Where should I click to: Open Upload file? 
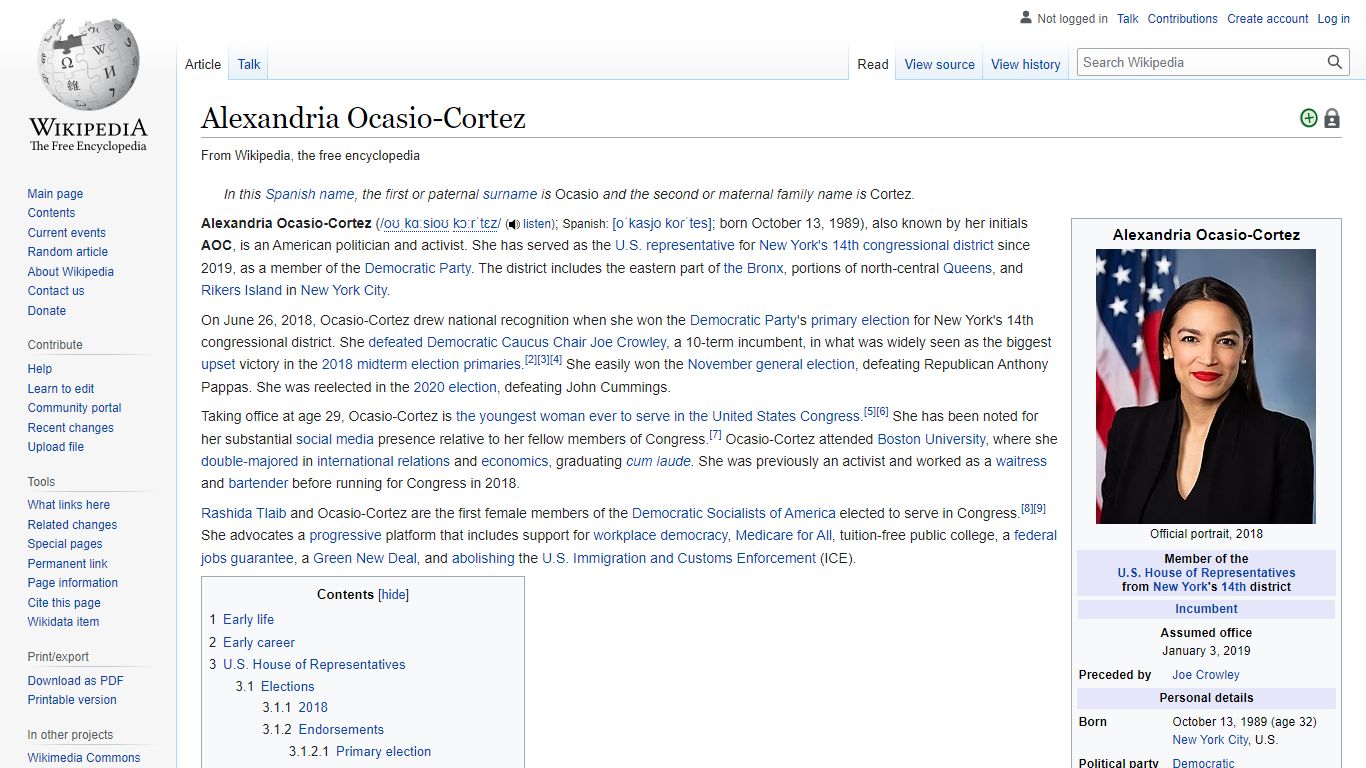(x=56, y=447)
